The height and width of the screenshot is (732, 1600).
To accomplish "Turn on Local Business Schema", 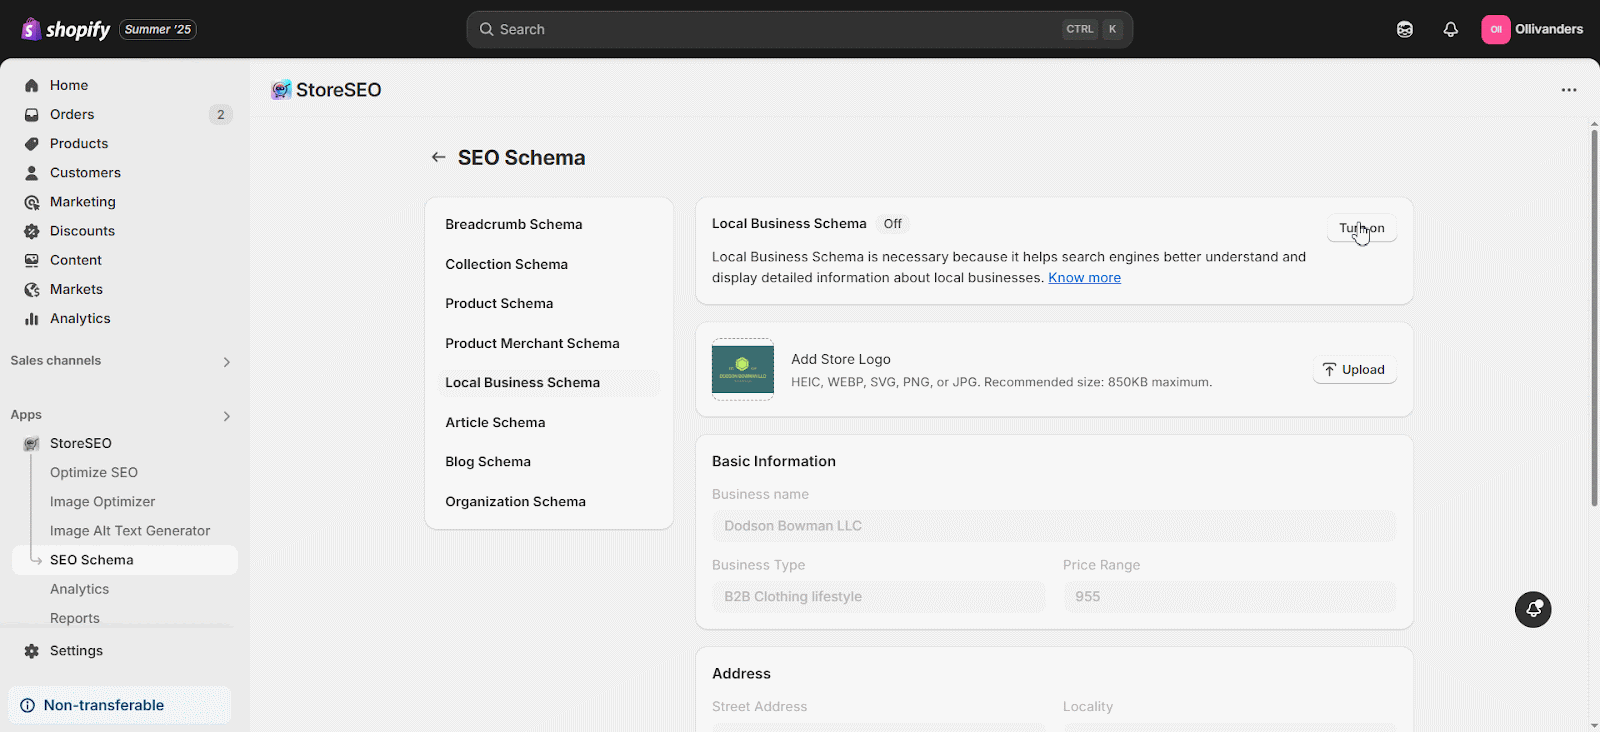I will pyautogui.click(x=1362, y=228).
